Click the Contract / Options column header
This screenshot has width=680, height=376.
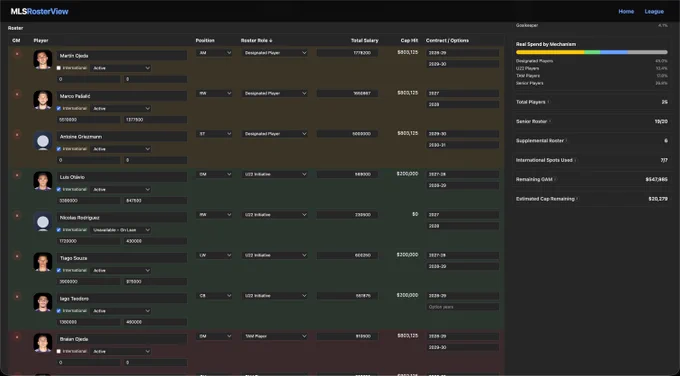(447, 40)
